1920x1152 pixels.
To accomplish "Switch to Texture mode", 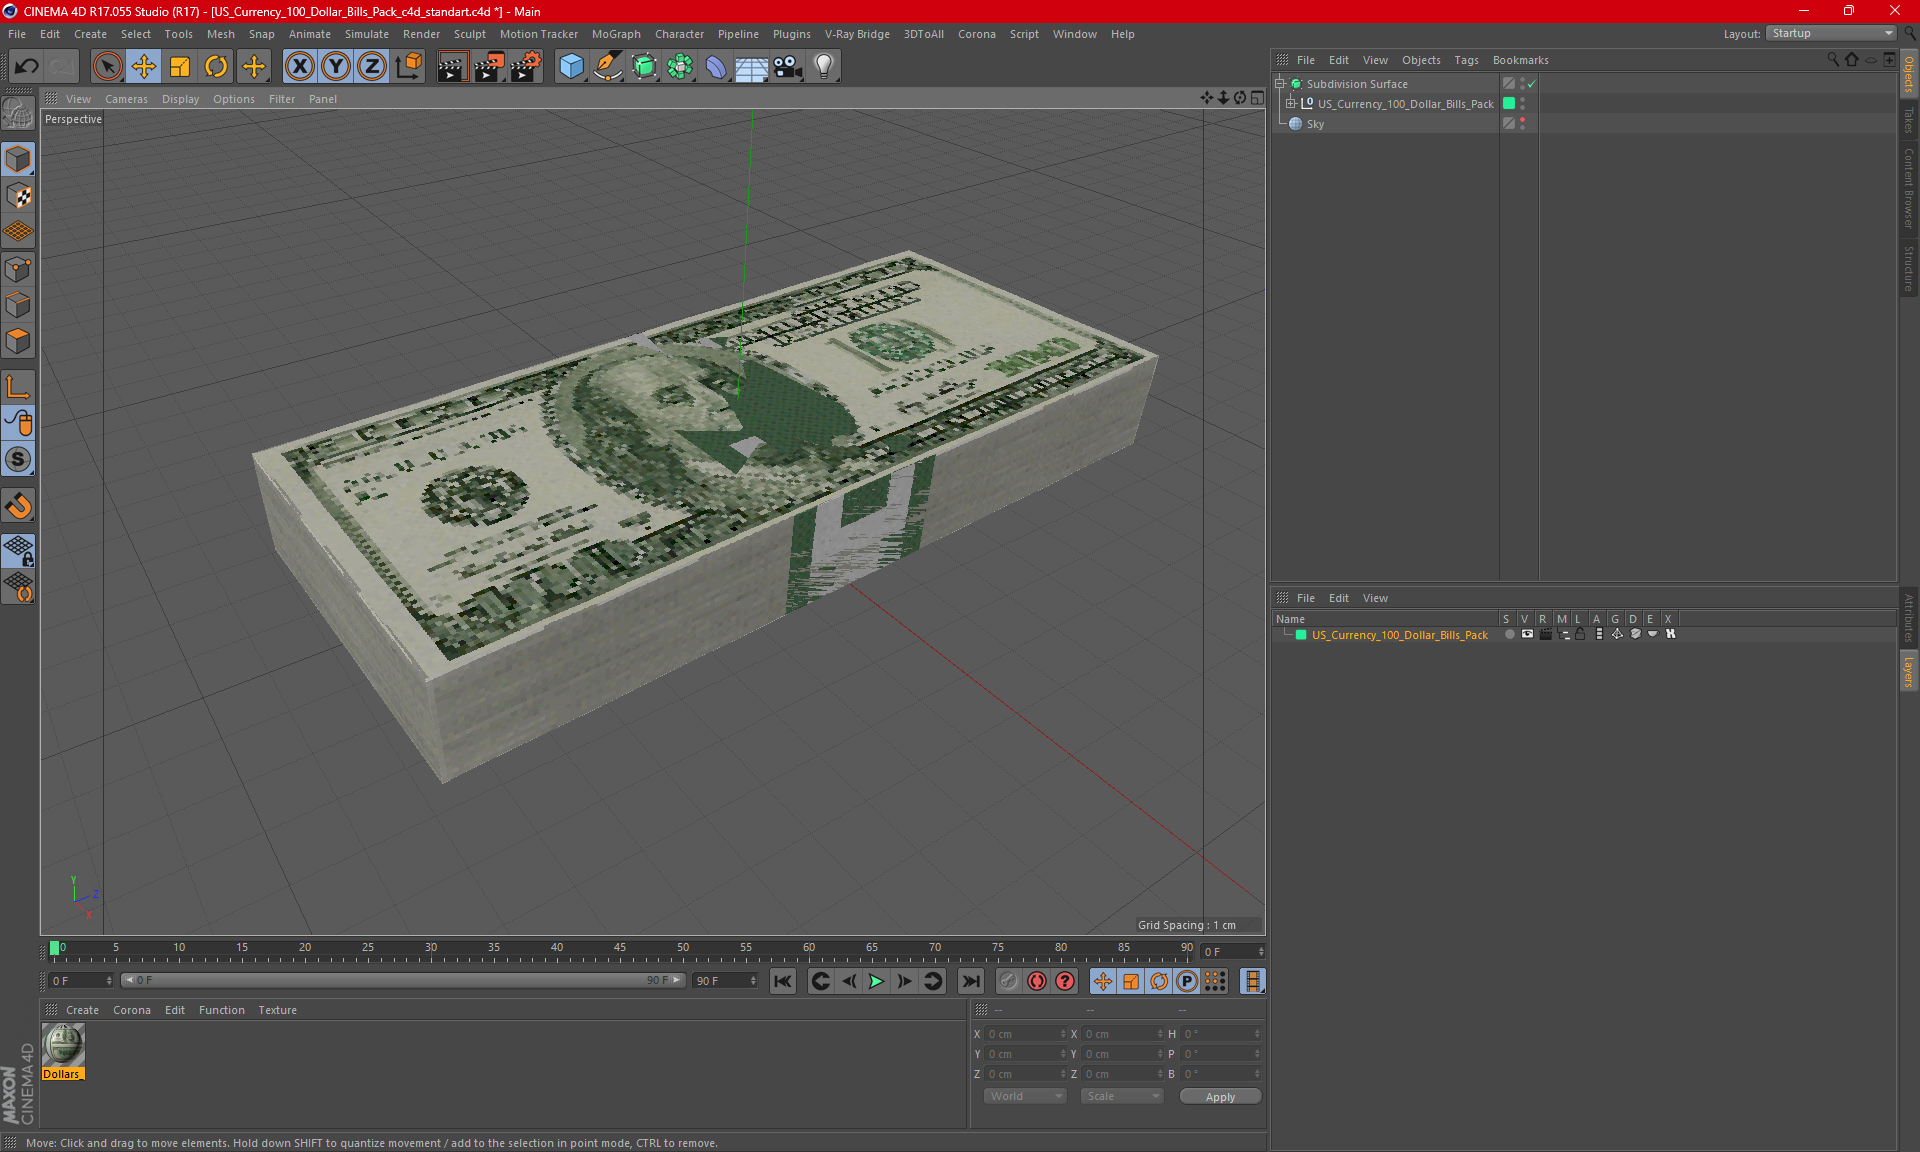I will [x=18, y=196].
